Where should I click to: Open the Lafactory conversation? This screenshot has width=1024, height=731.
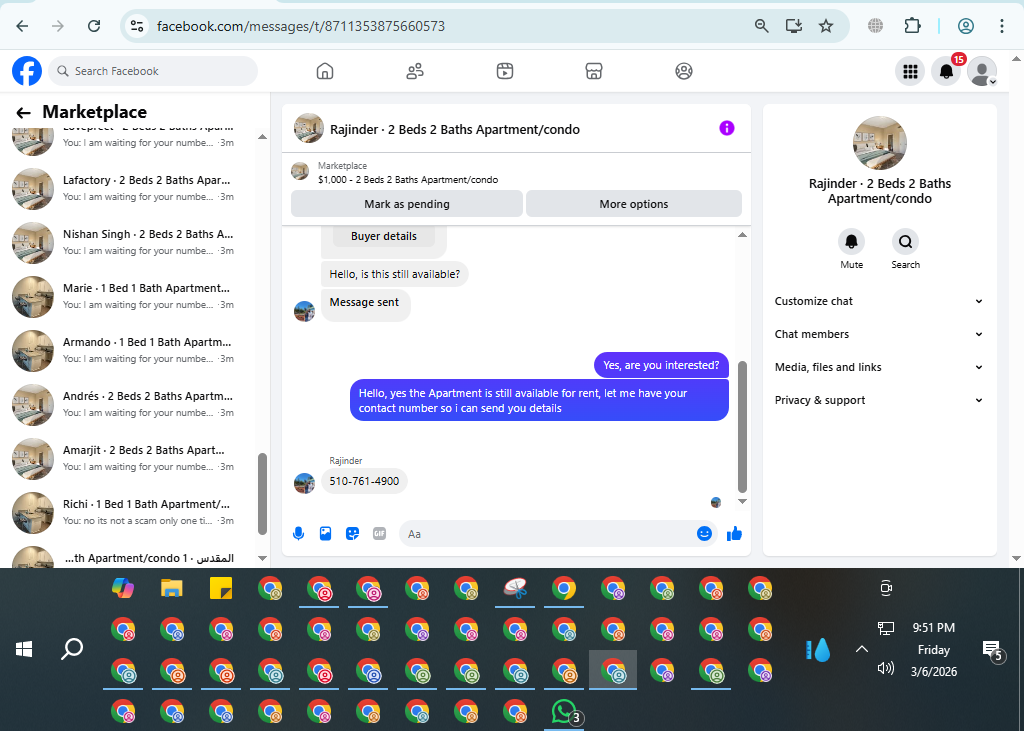click(x=131, y=188)
